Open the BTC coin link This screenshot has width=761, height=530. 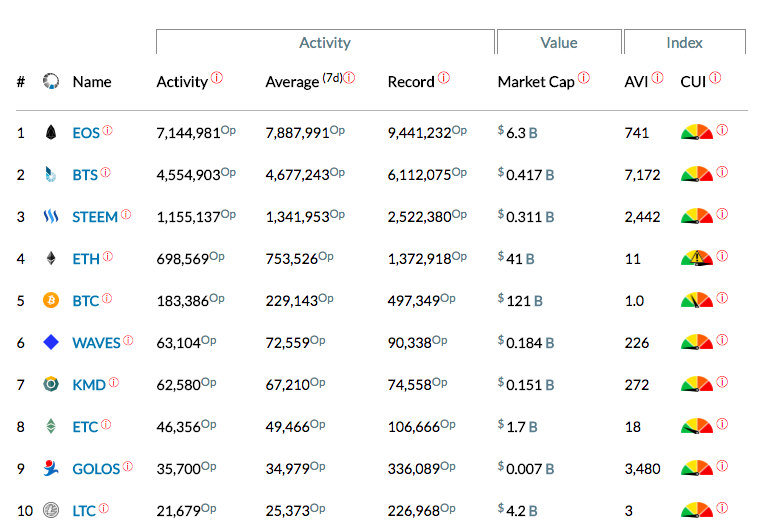coord(86,301)
